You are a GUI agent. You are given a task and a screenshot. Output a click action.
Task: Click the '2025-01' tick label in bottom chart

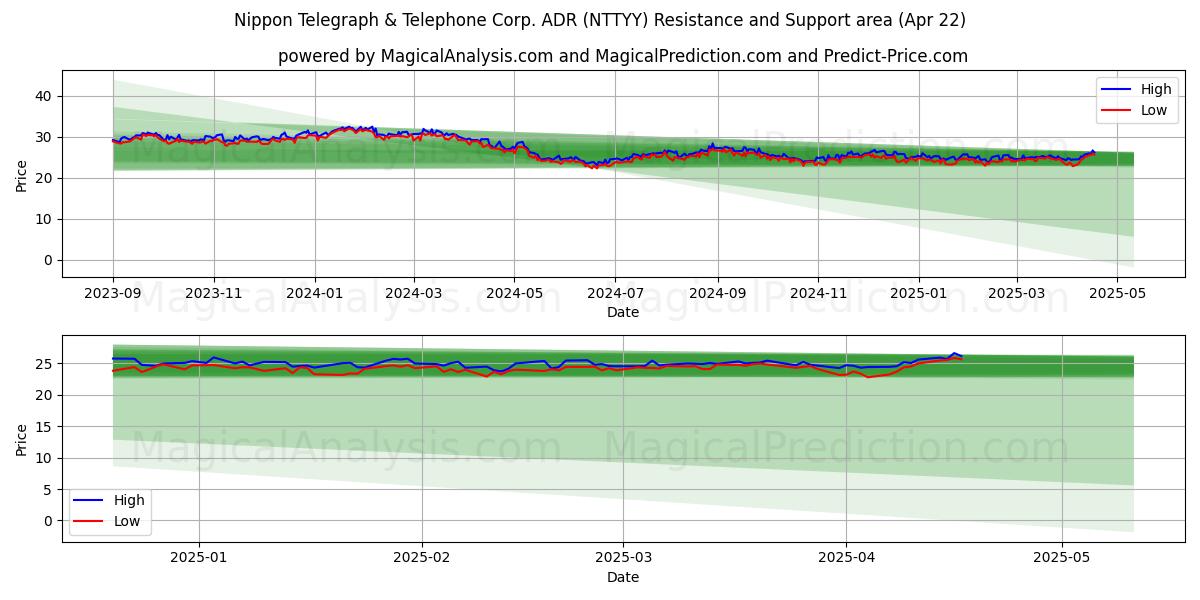pos(200,558)
